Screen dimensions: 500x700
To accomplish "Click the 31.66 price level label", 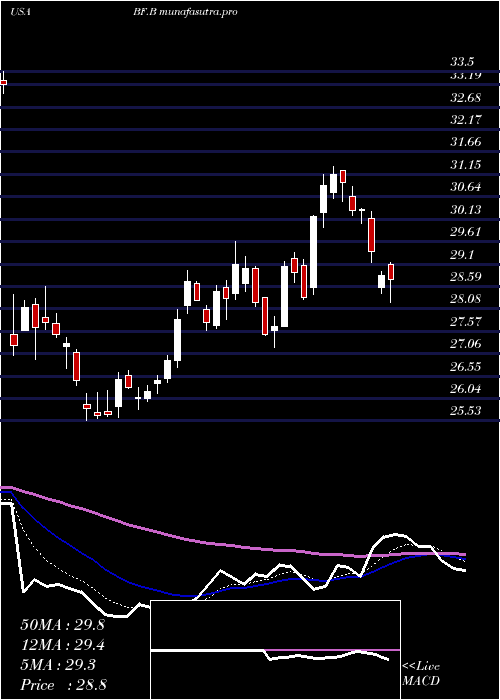I will [x=466, y=142].
